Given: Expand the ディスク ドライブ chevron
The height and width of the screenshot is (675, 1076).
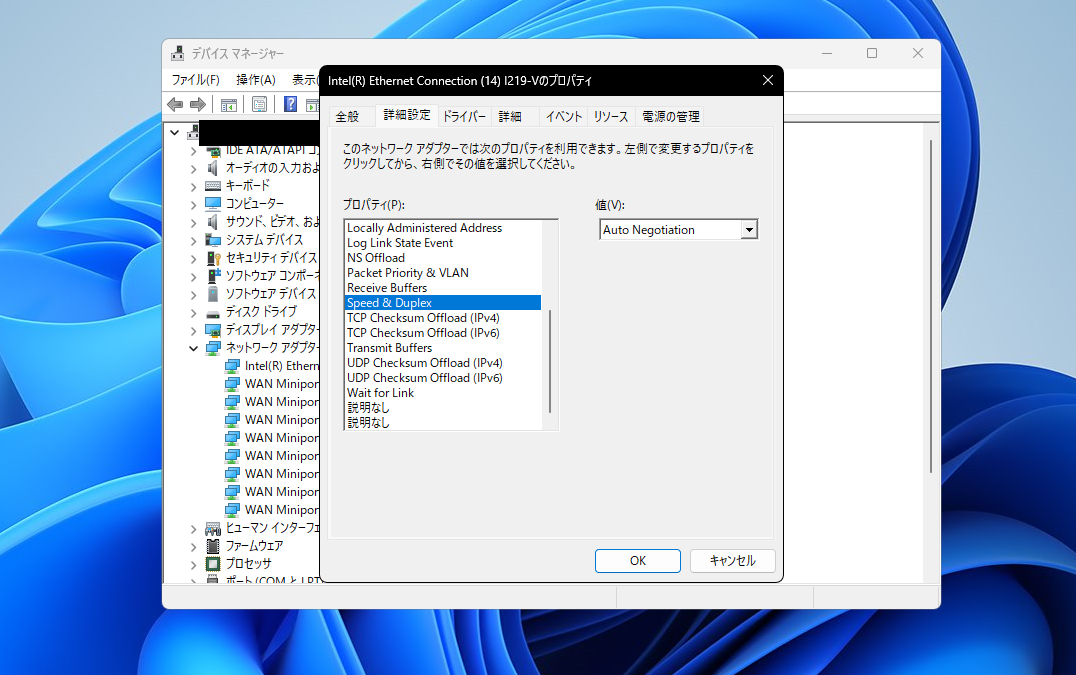Looking at the screenshot, I should tap(194, 313).
